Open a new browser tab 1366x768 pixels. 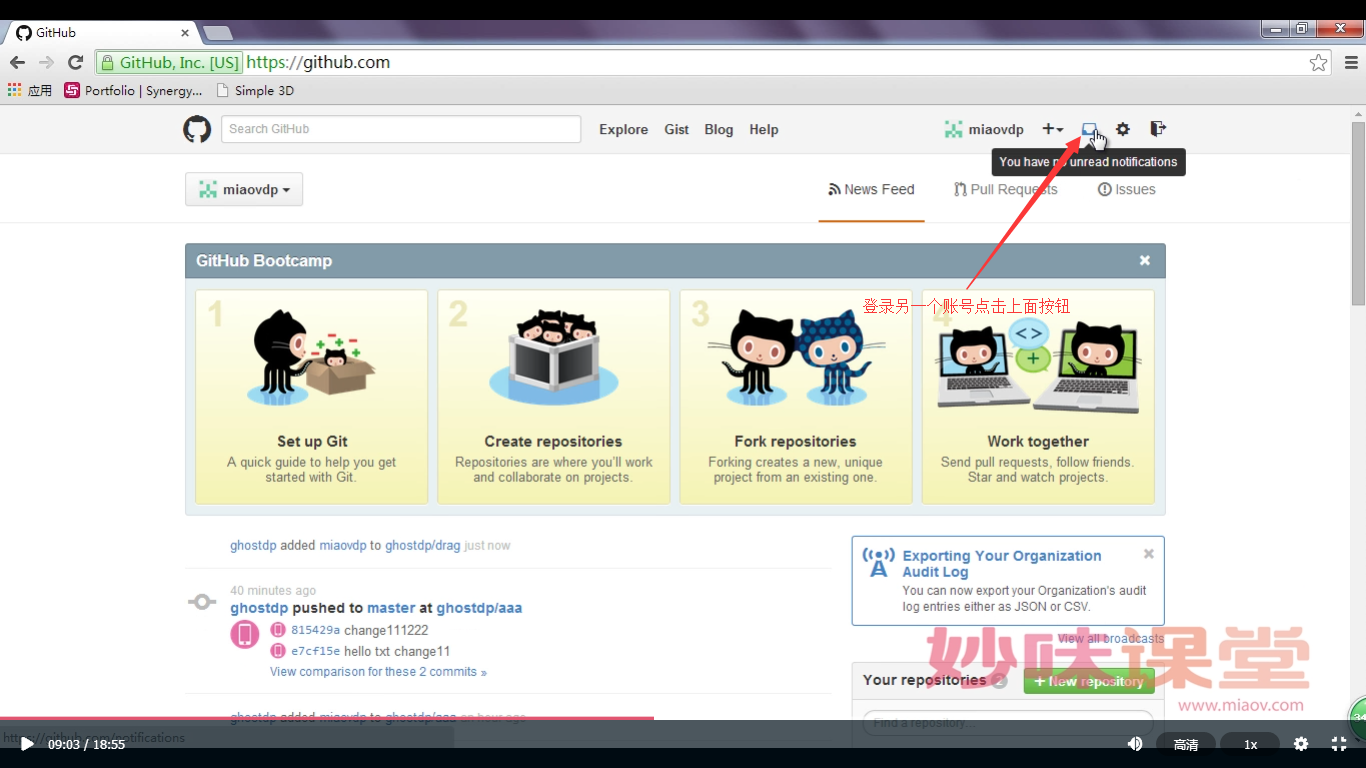coord(217,33)
